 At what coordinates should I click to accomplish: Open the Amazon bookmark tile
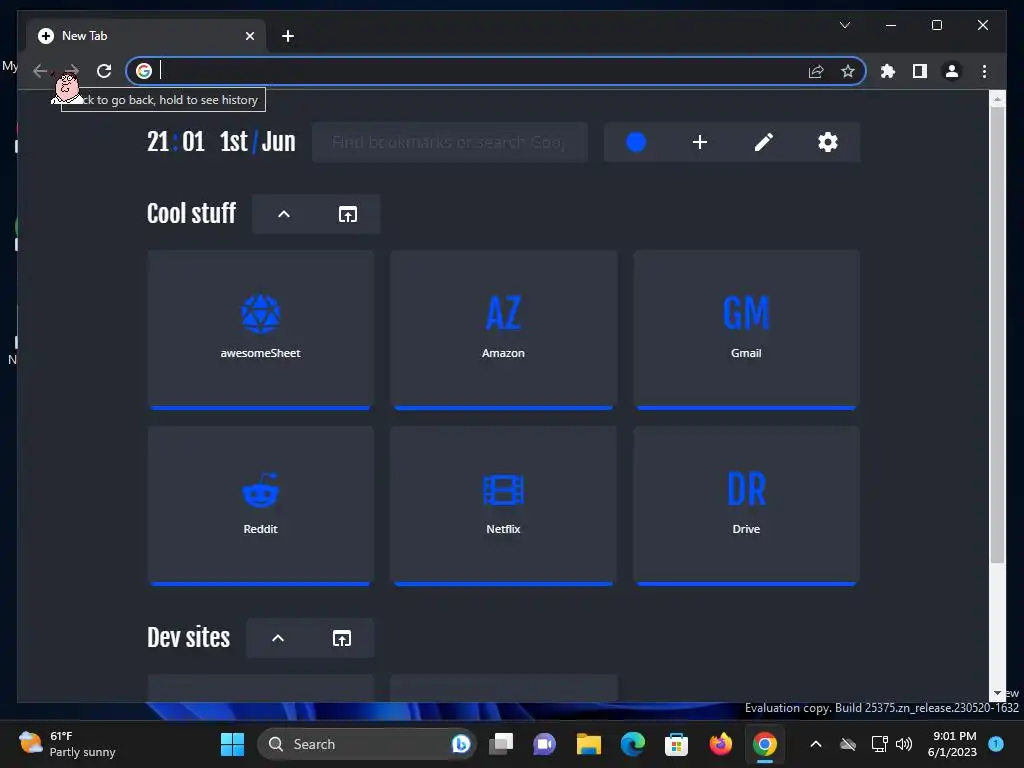pyautogui.click(x=504, y=330)
